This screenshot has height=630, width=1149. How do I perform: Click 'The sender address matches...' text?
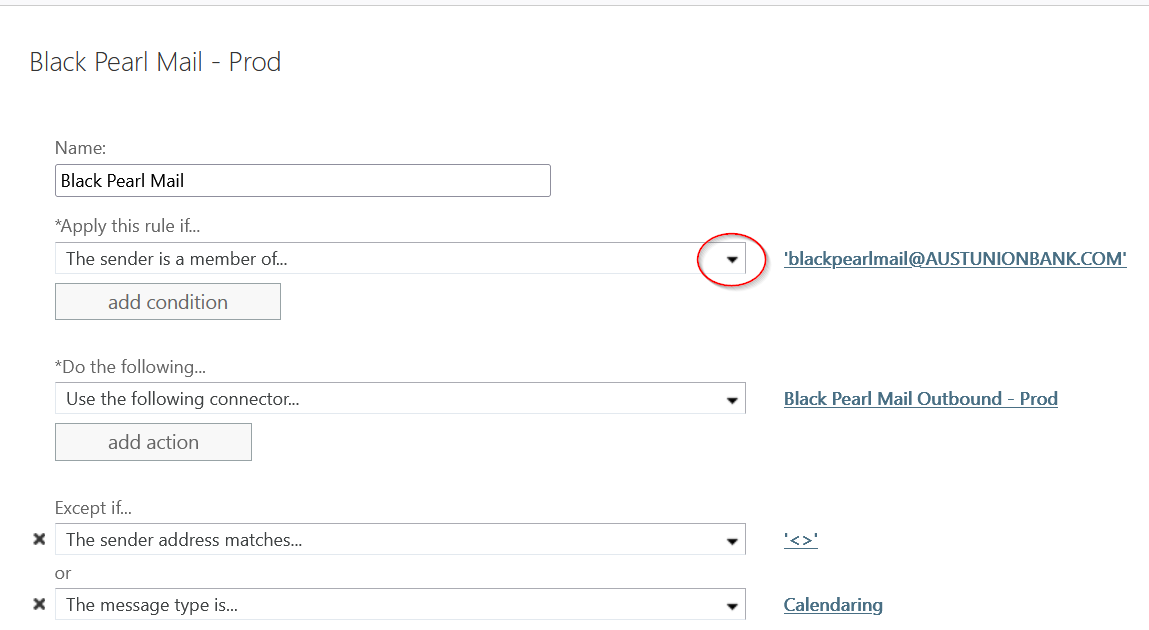click(184, 540)
